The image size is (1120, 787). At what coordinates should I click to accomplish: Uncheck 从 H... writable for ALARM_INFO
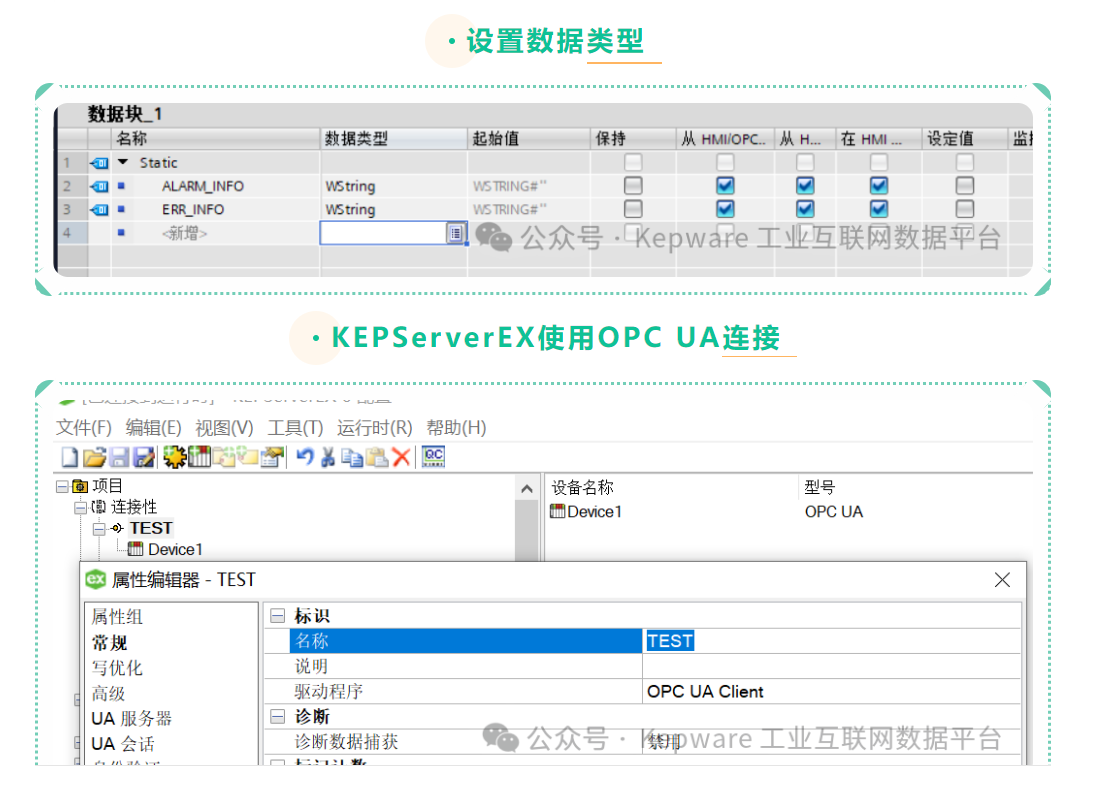point(805,186)
